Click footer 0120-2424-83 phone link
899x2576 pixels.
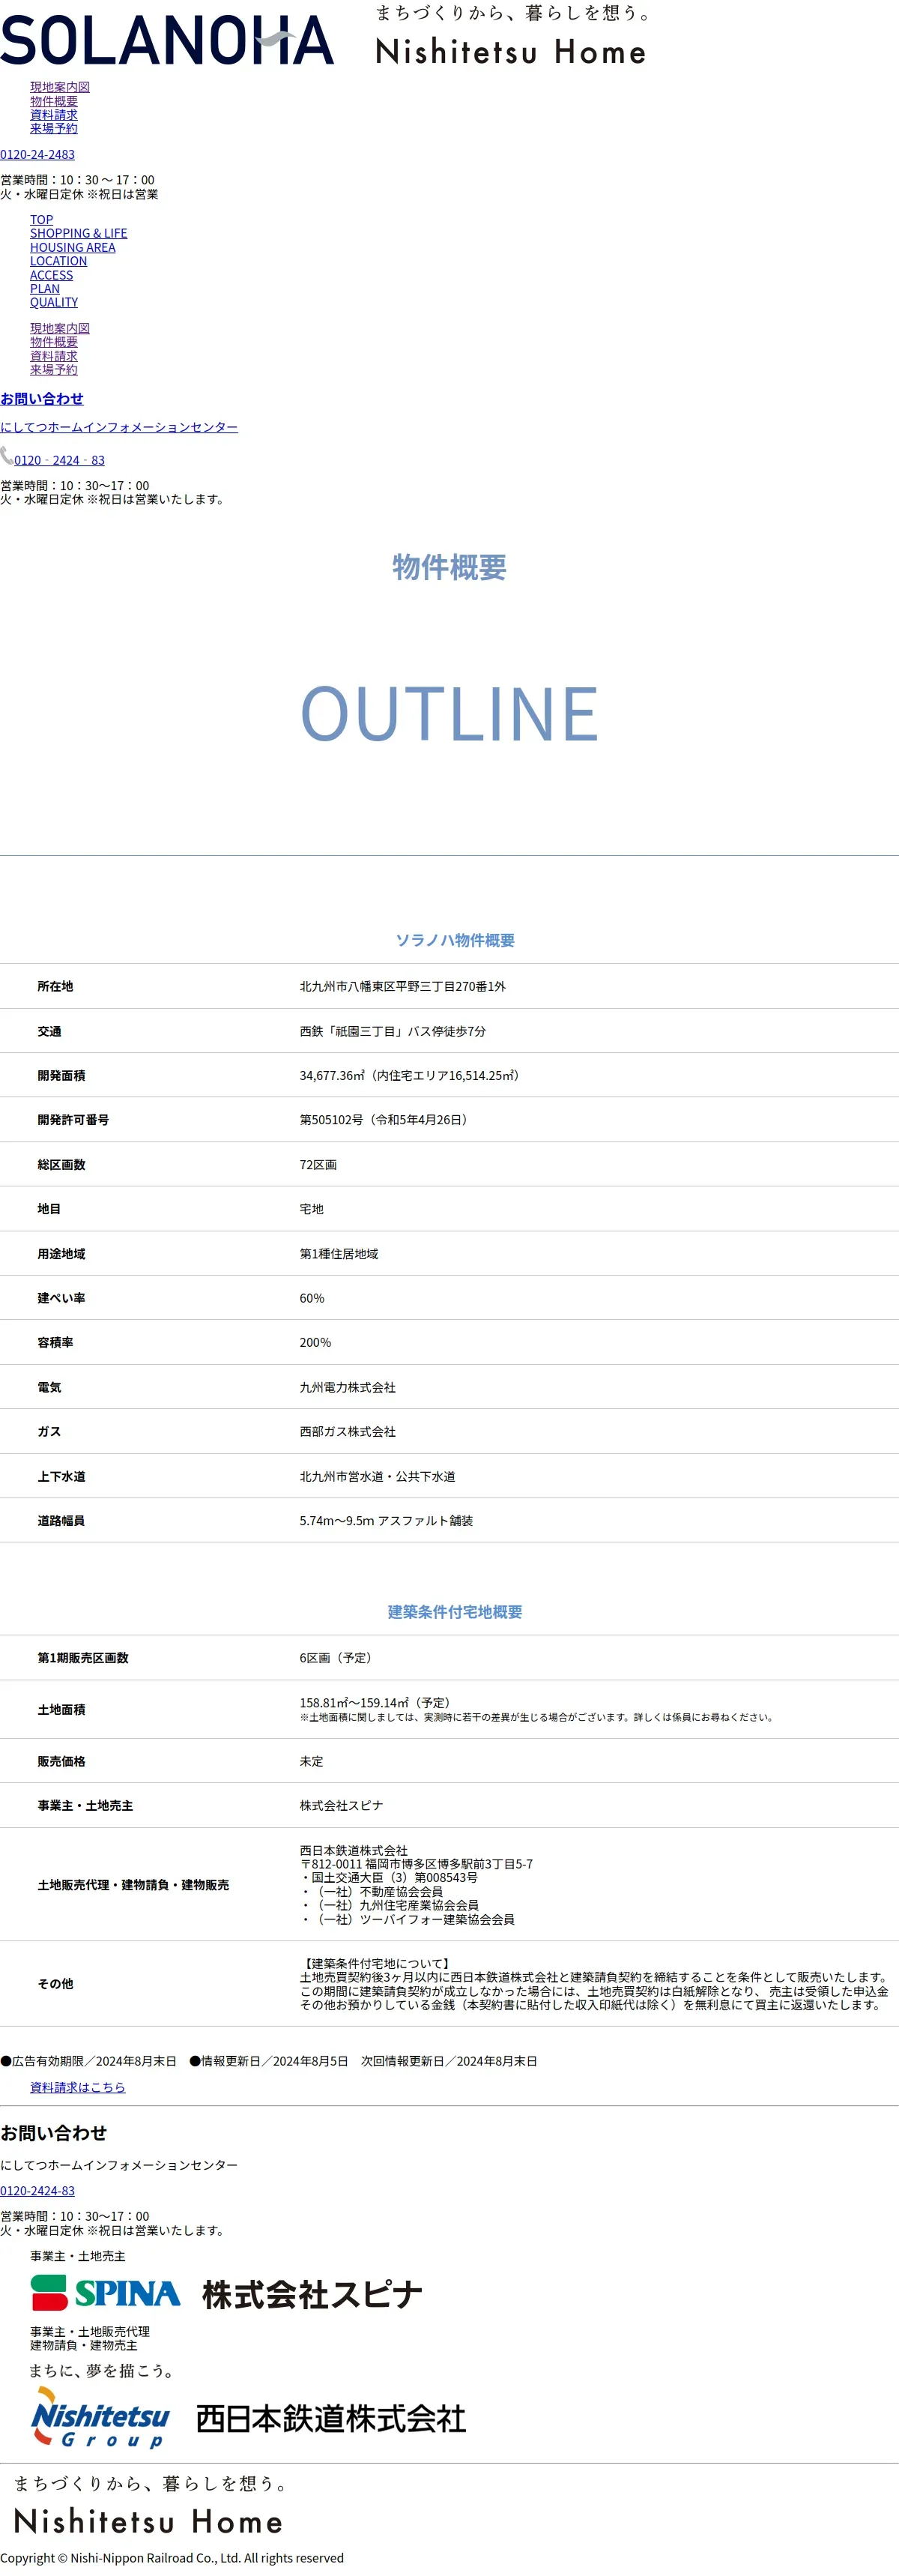(x=37, y=2190)
